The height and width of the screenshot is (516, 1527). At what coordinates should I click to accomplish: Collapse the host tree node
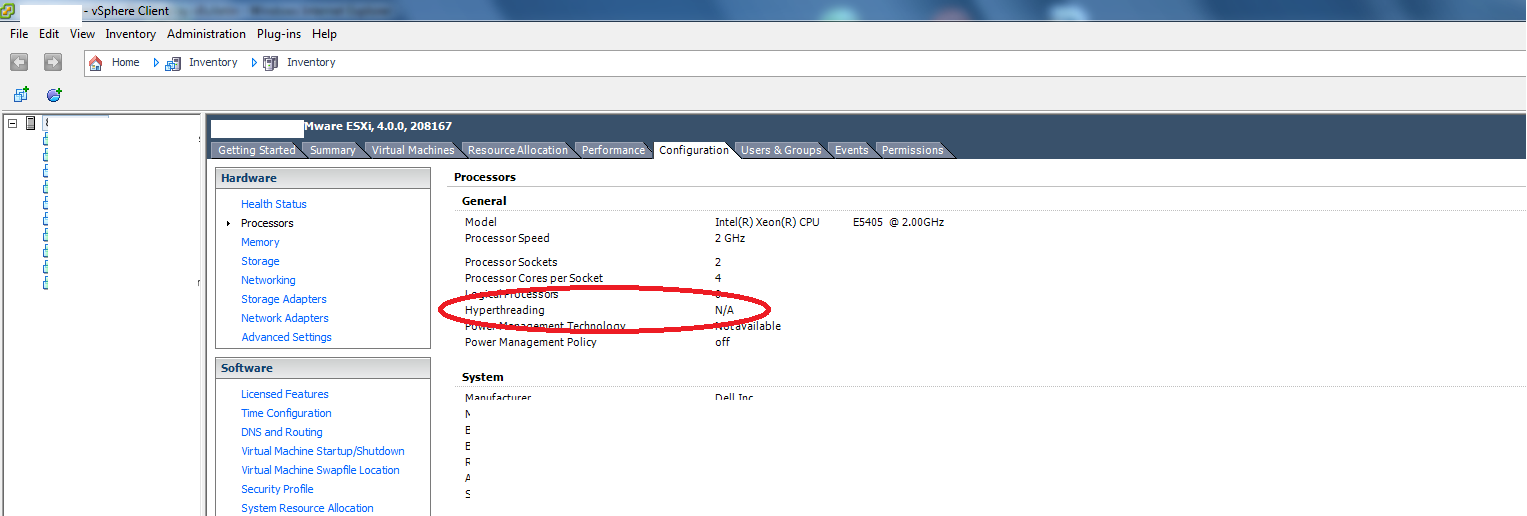tap(12, 123)
